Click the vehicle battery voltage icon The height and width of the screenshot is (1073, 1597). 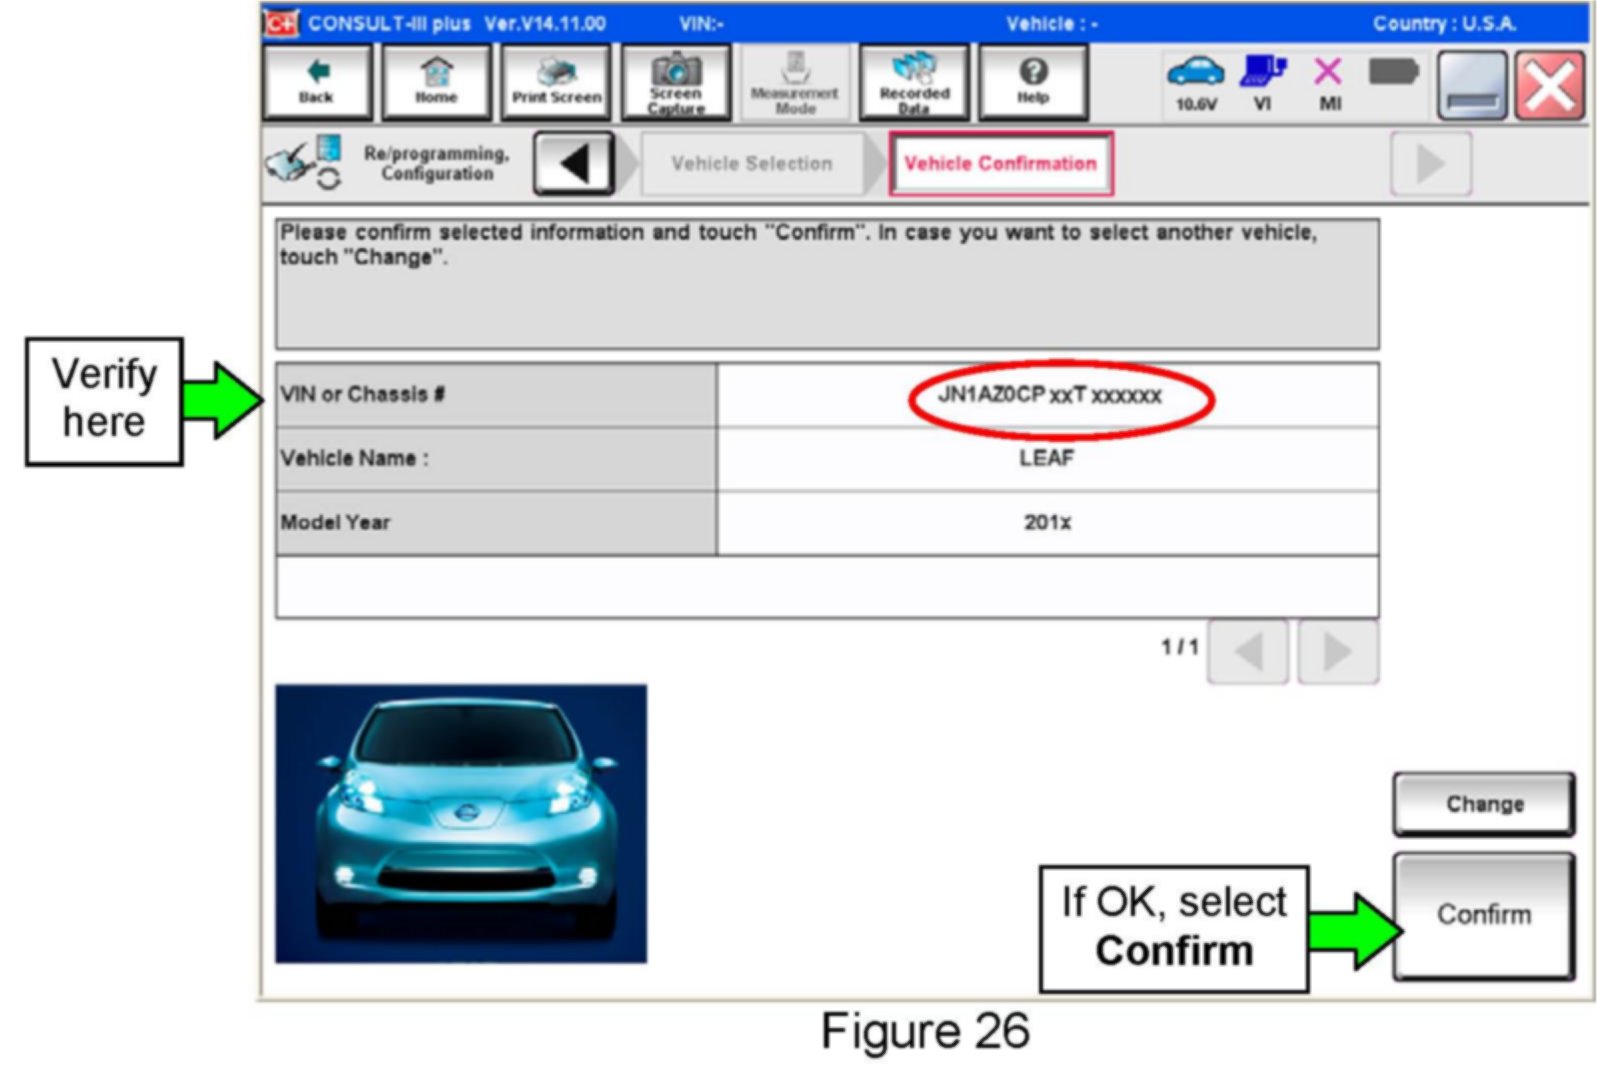tap(1196, 81)
